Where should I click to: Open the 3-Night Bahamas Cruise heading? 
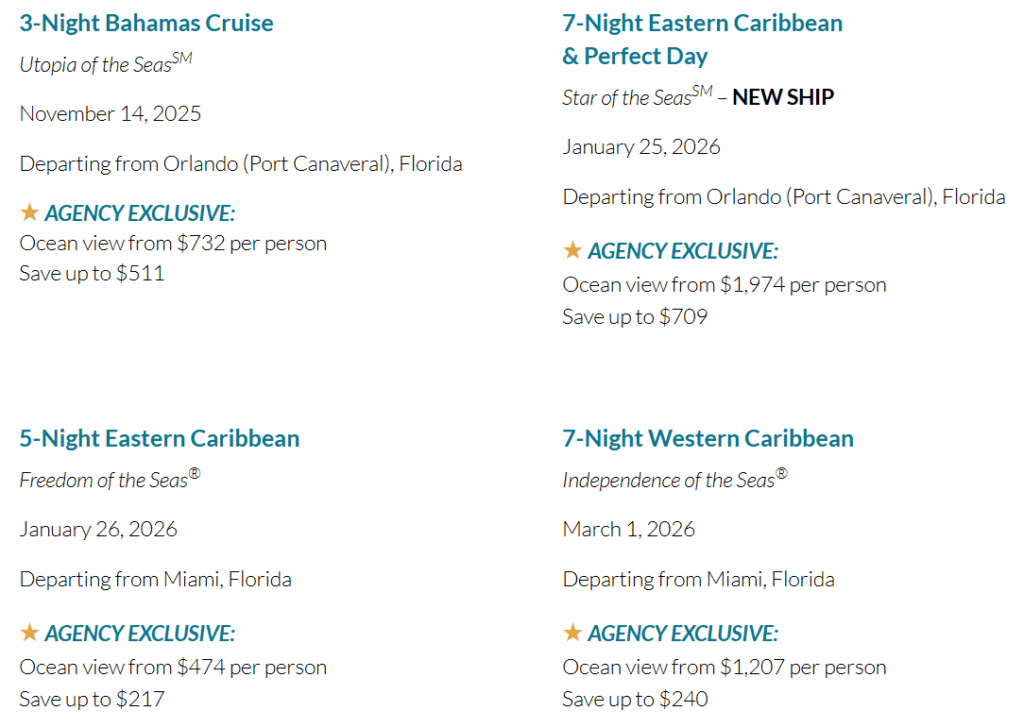(146, 24)
